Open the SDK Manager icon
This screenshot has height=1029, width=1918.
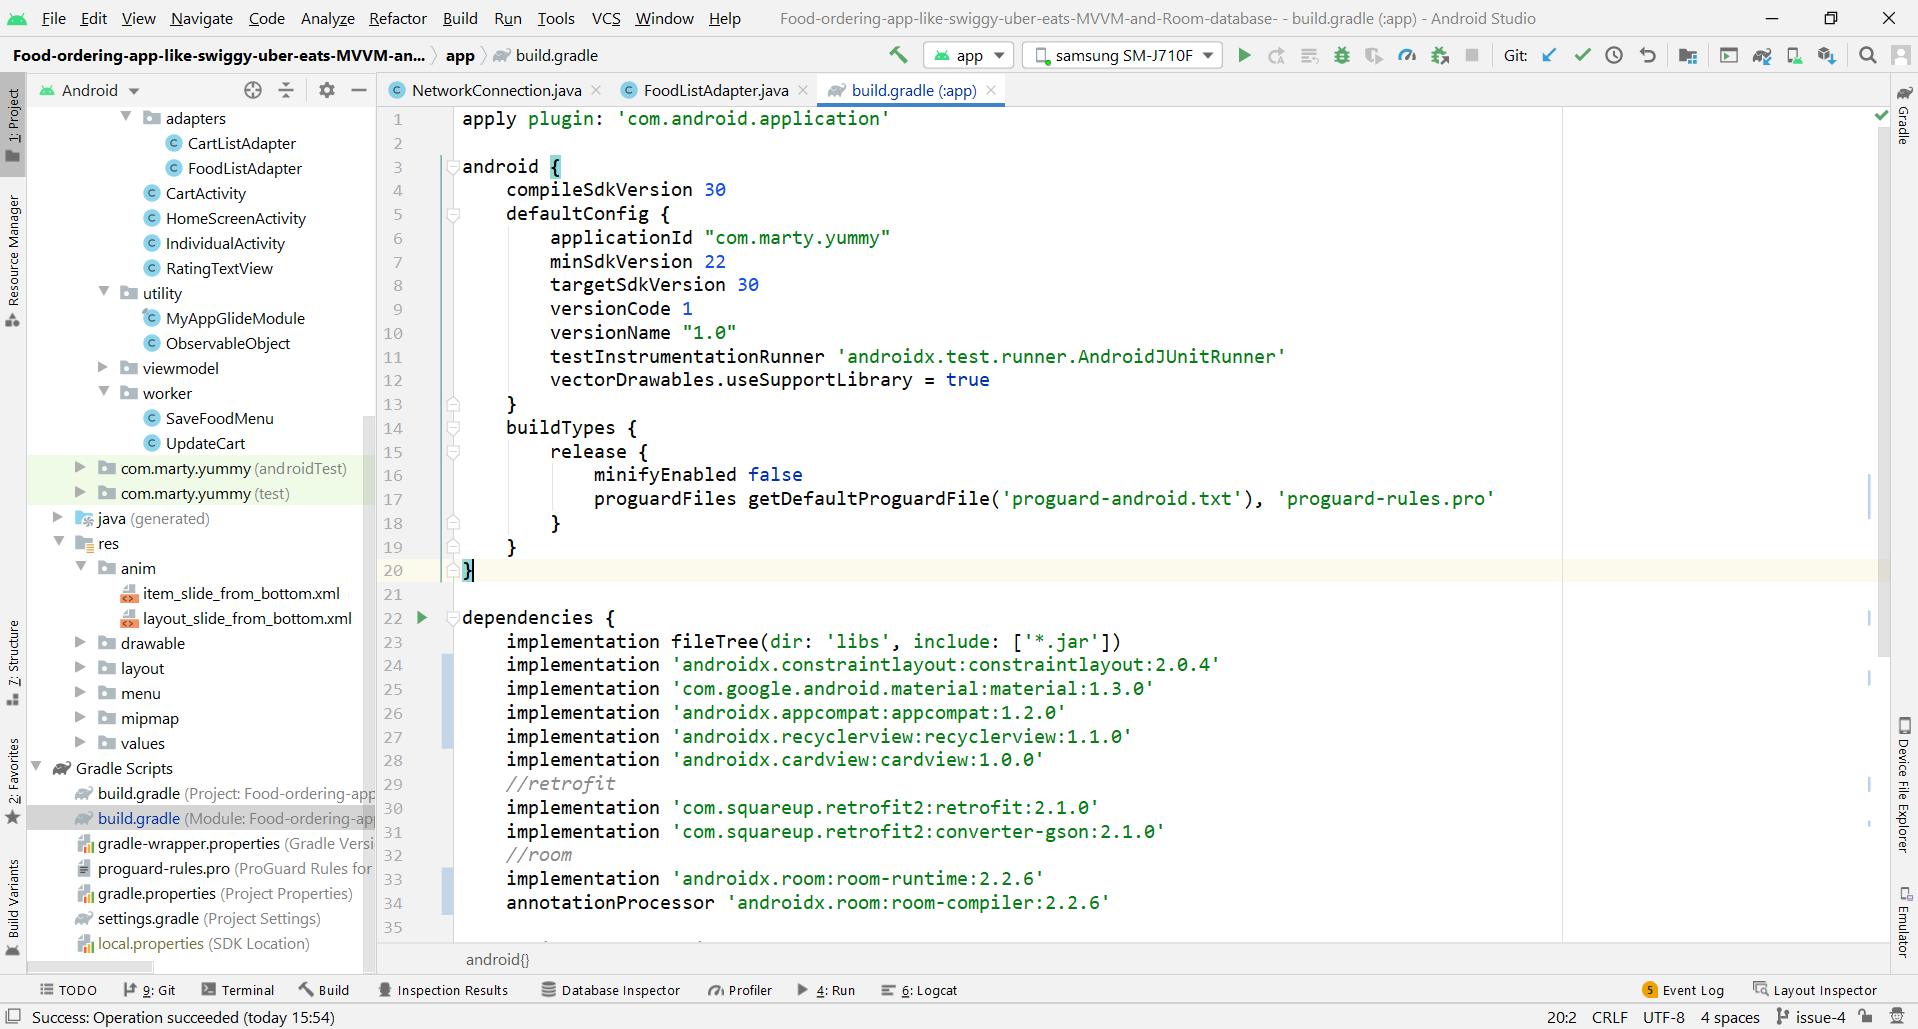pyautogui.click(x=1827, y=55)
